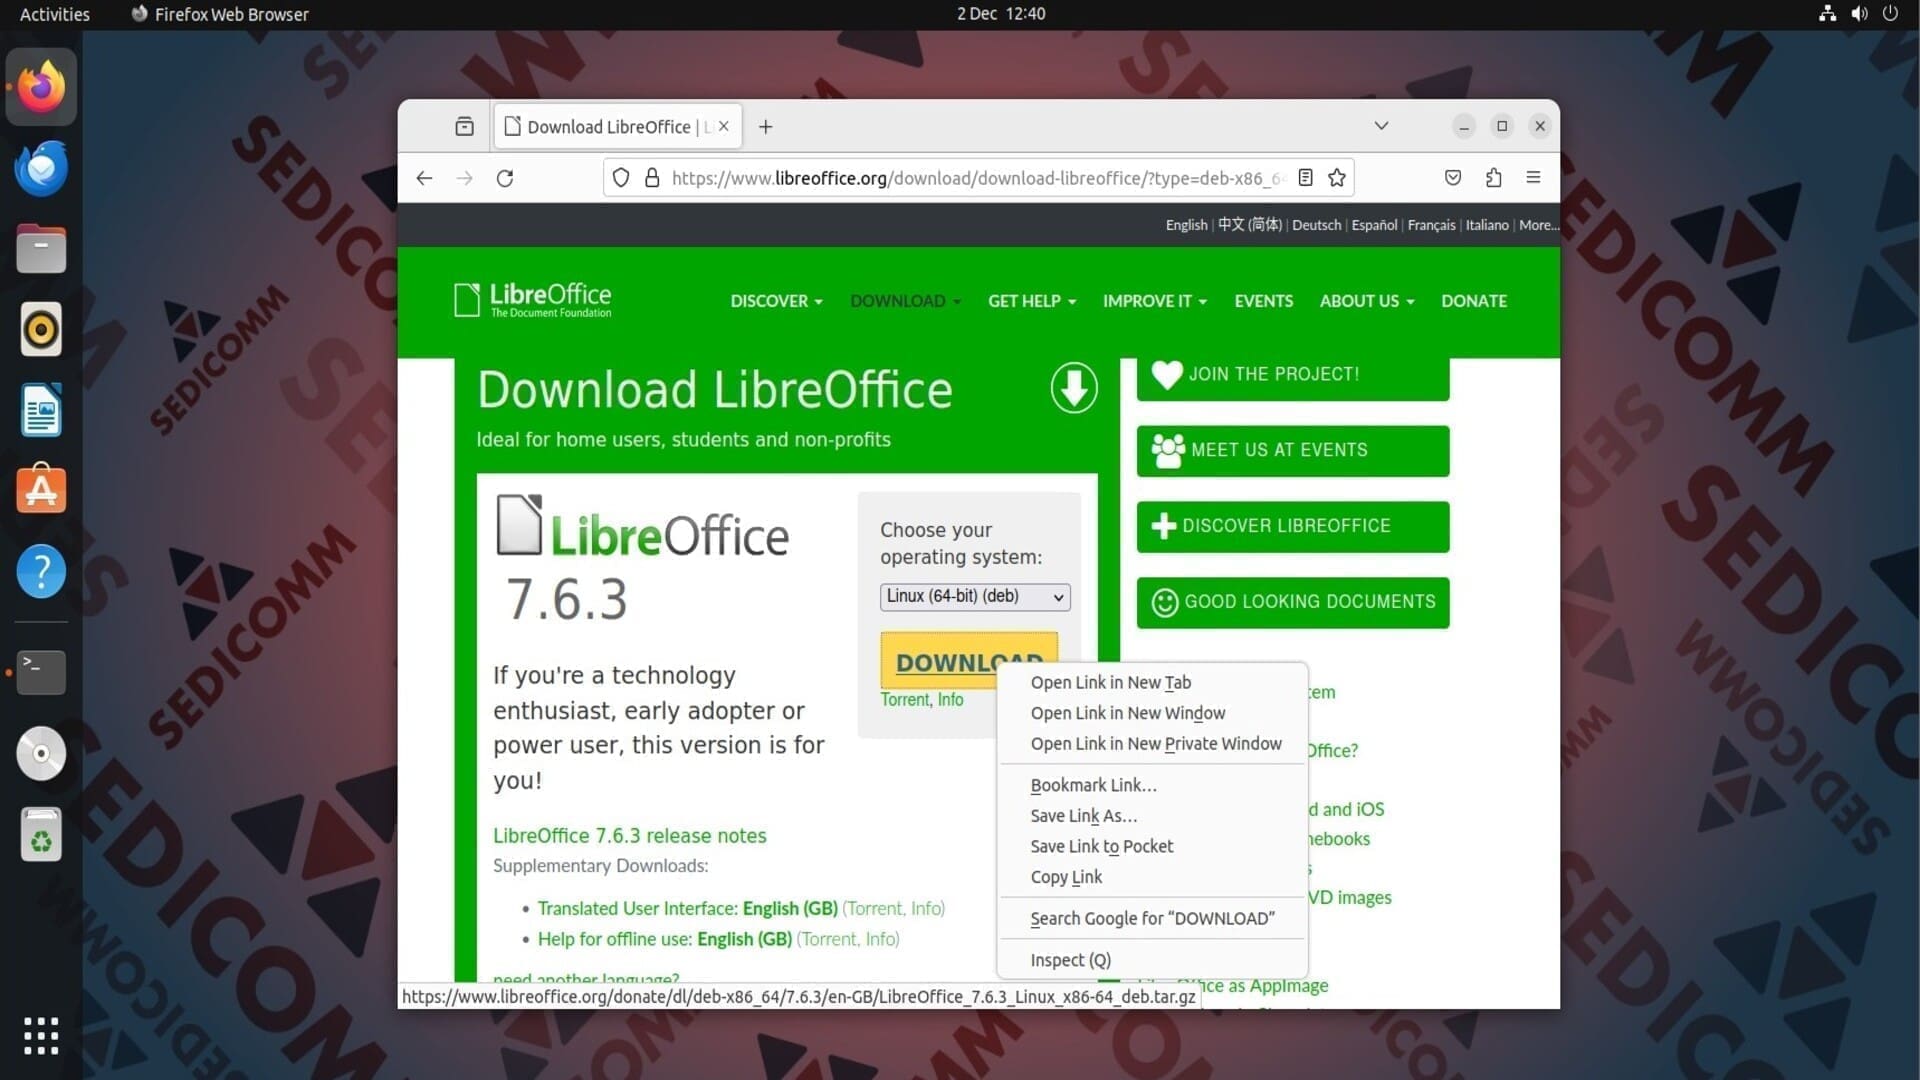Expand the List all tabs chevron
The image size is (1920, 1080).
(x=1381, y=126)
